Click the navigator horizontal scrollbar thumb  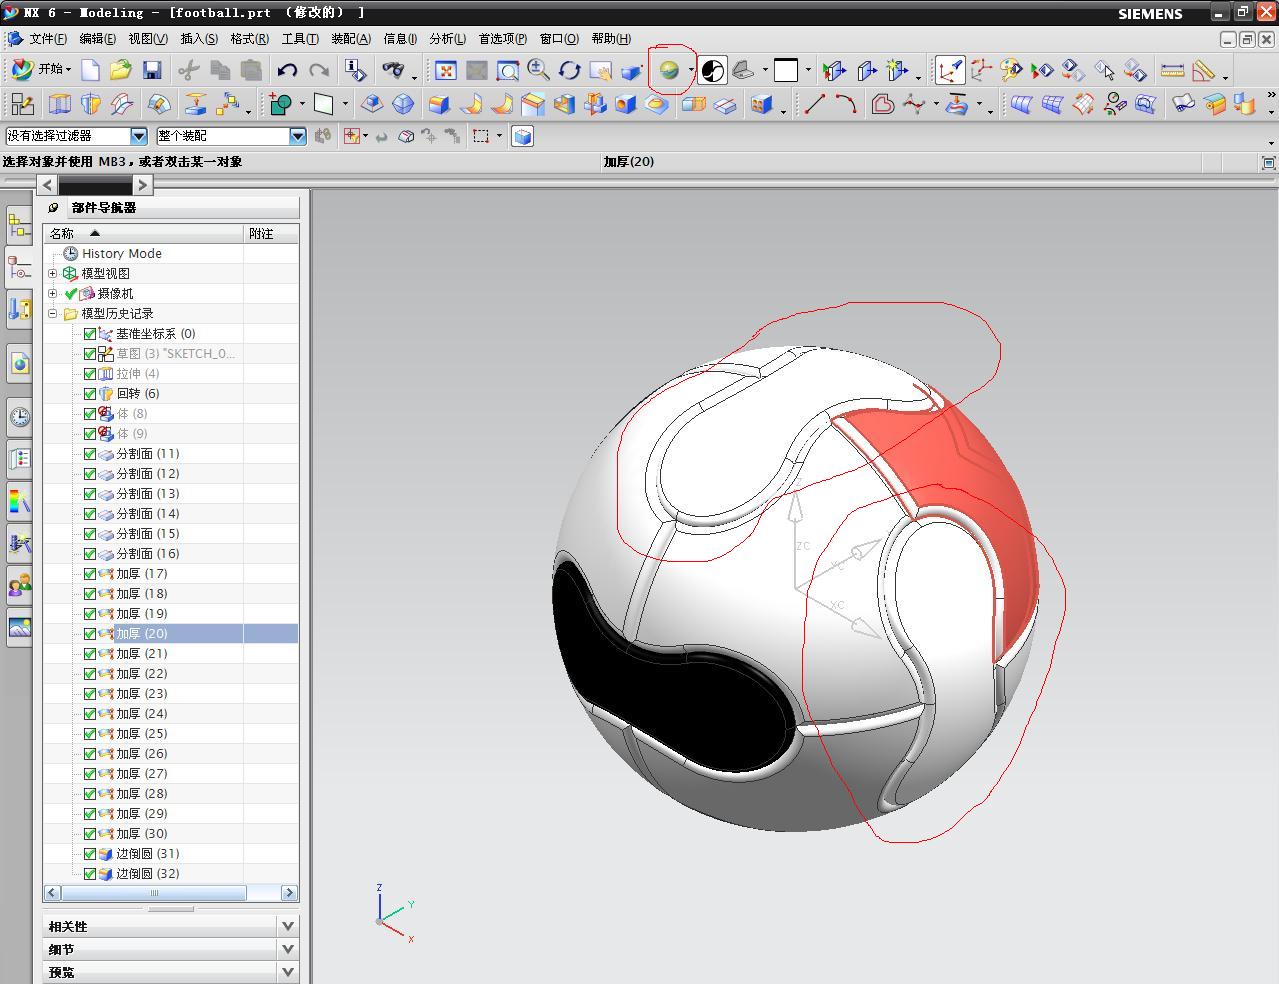[x=154, y=893]
